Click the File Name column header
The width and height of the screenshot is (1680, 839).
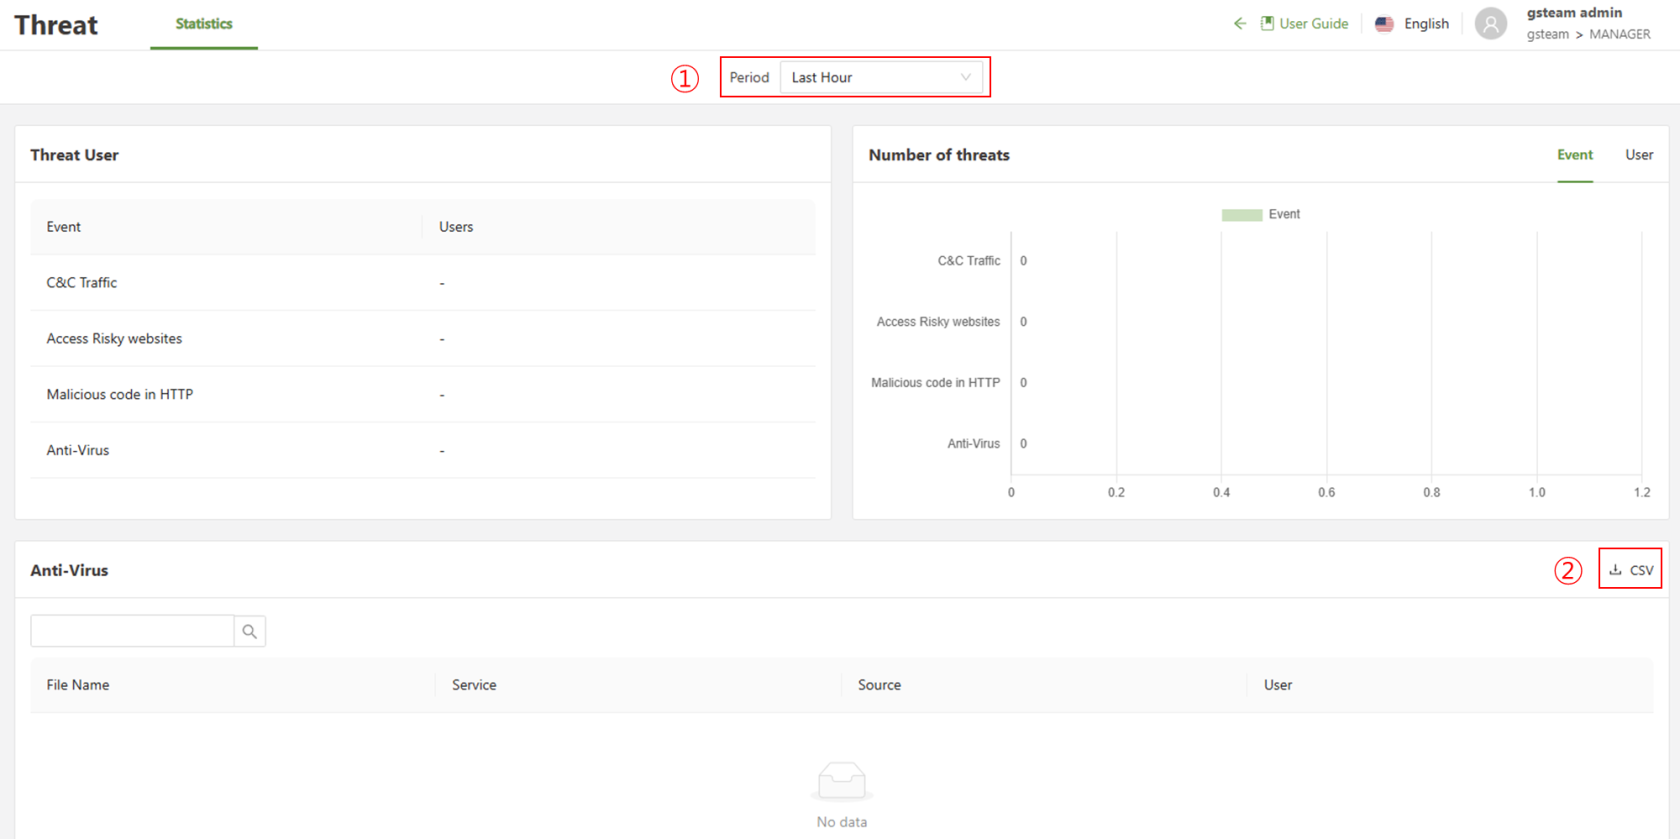click(x=78, y=685)
